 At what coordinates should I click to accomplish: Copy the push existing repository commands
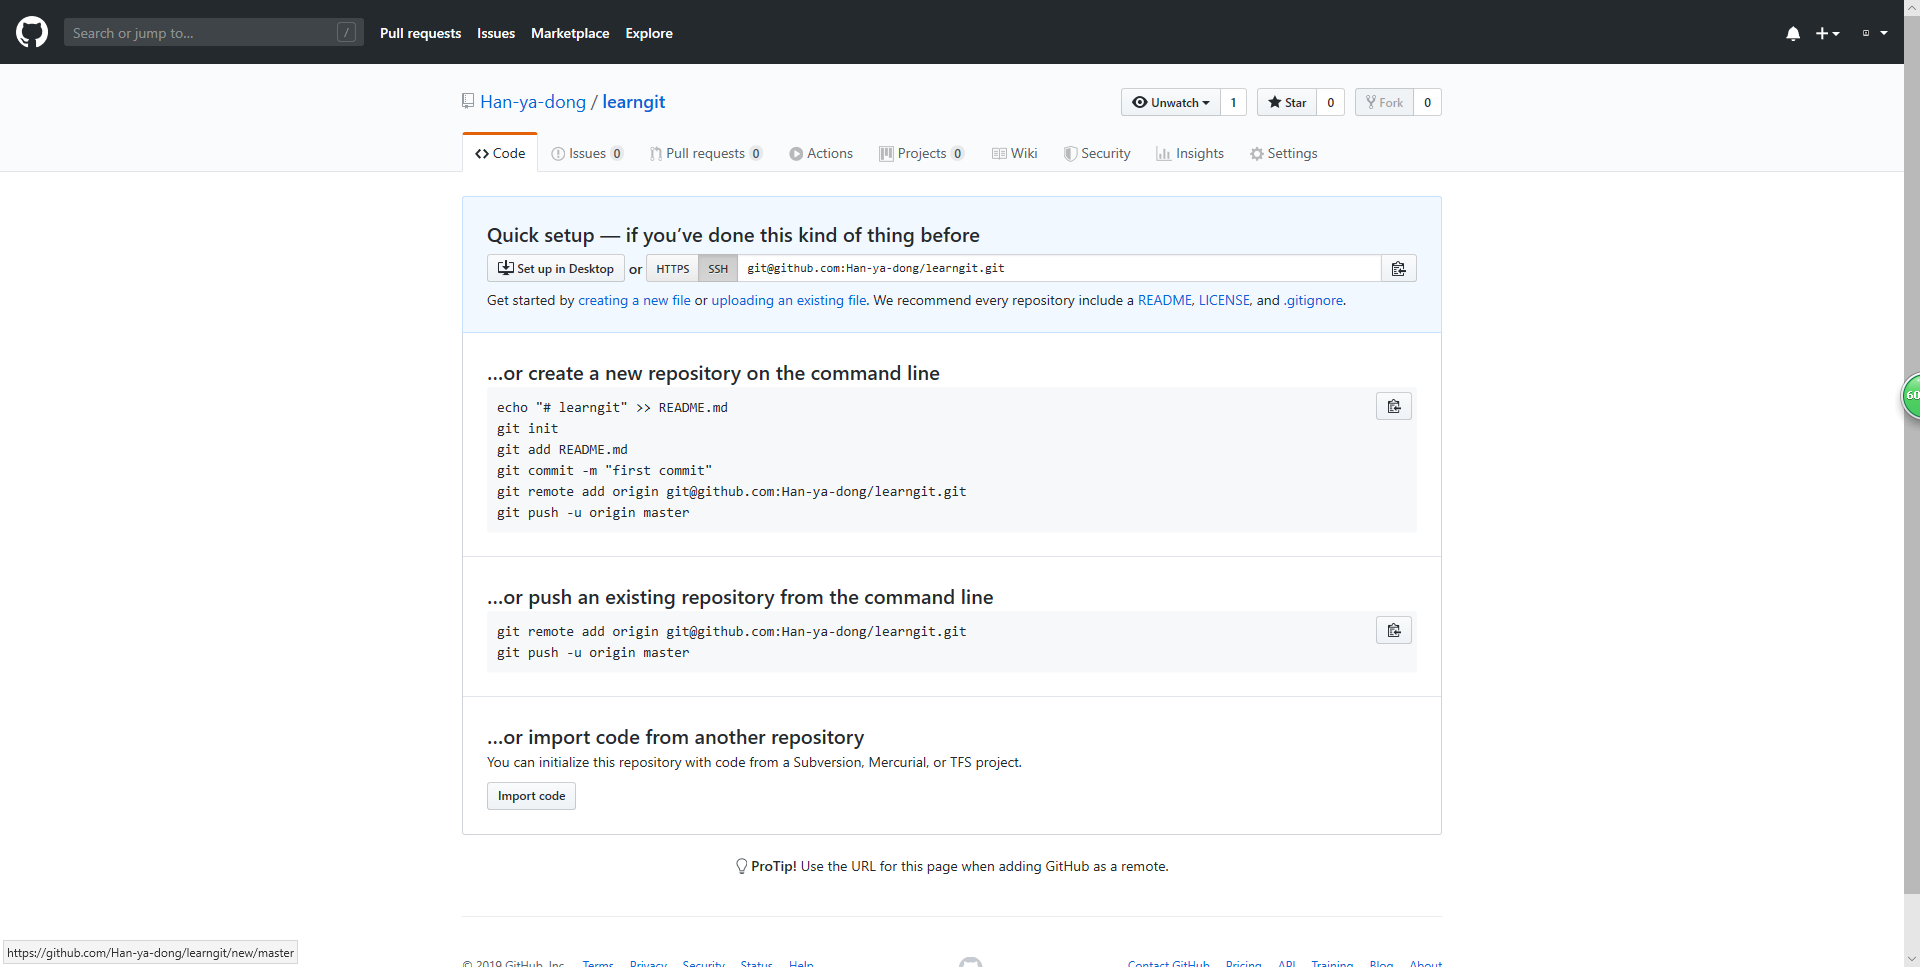(1394, 630)
